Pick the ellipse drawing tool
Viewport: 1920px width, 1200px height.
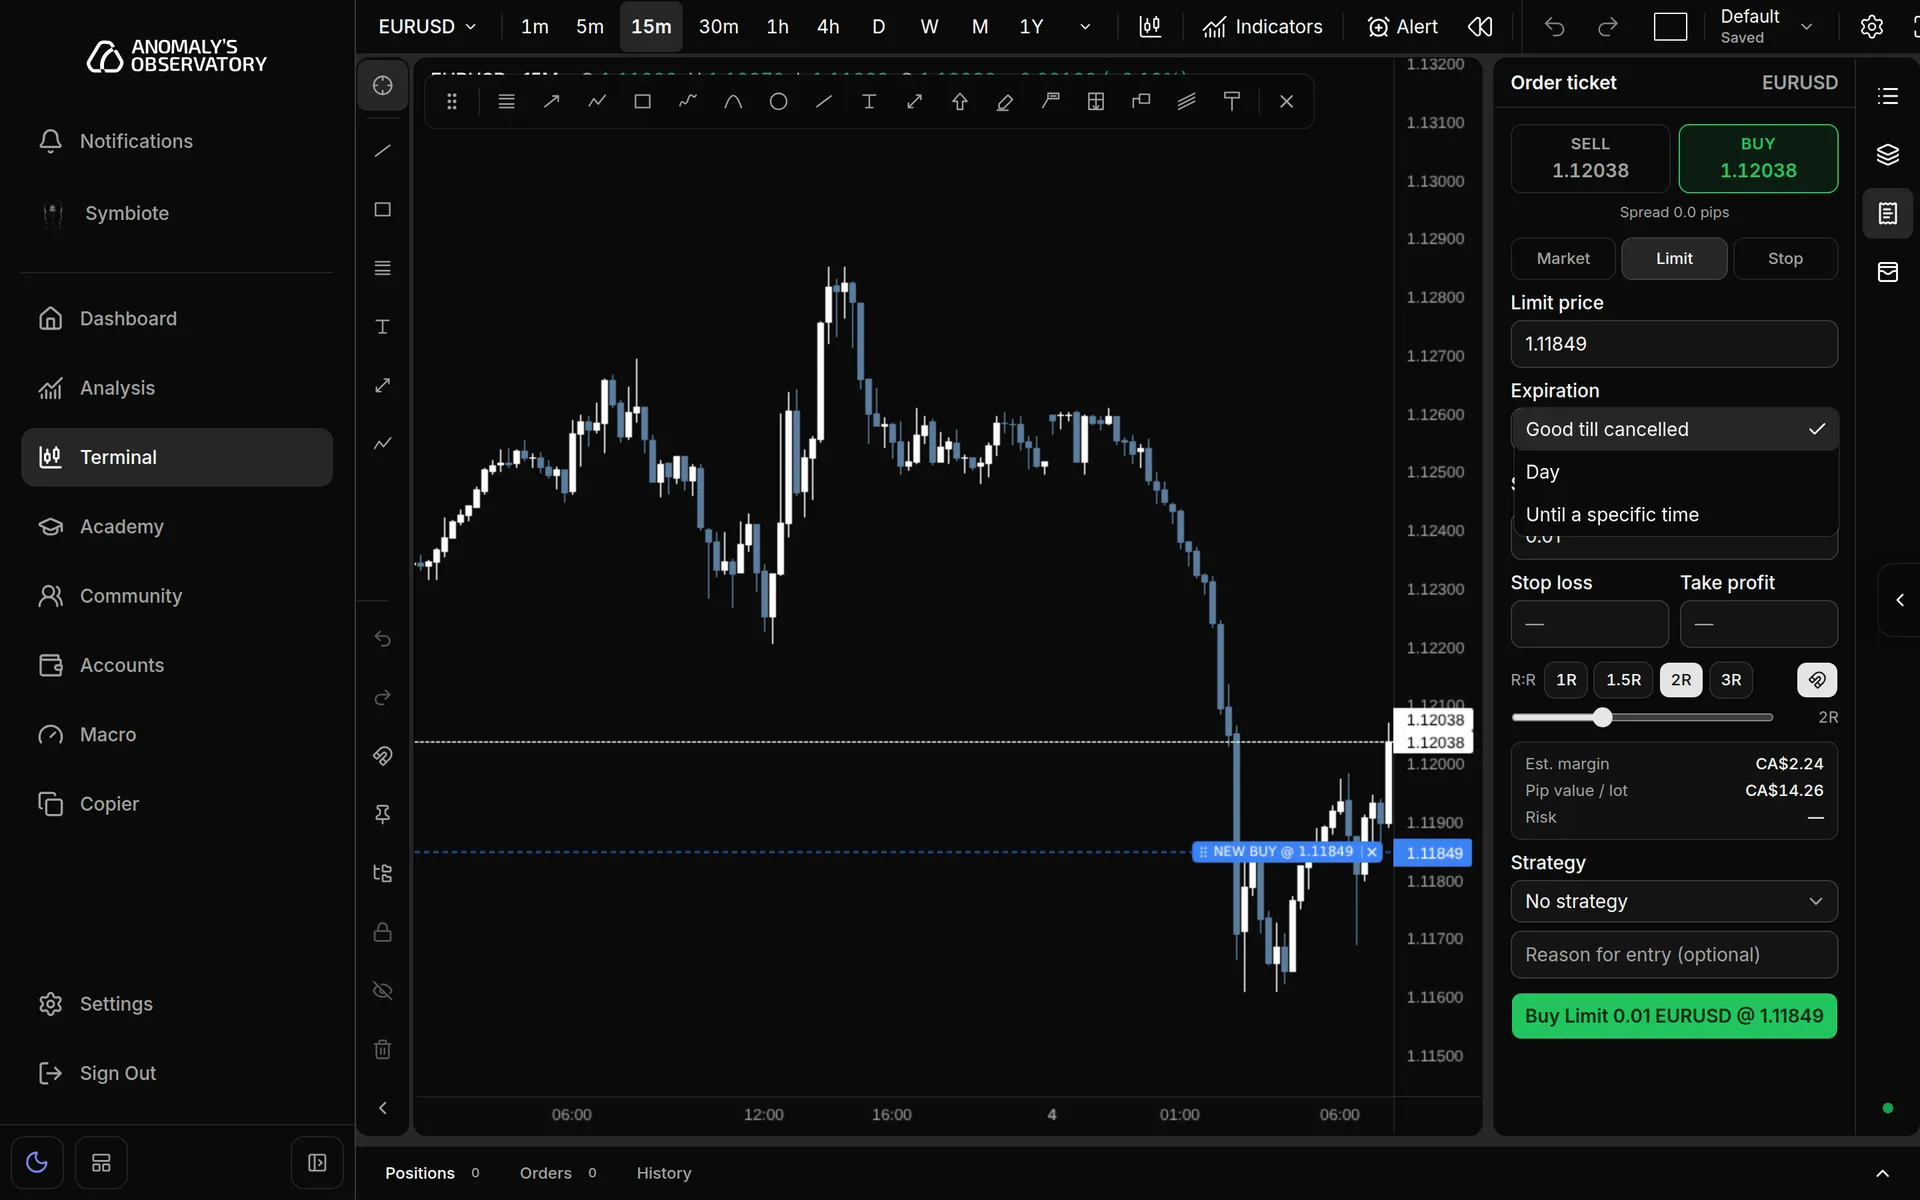click(x=778, y=101)
